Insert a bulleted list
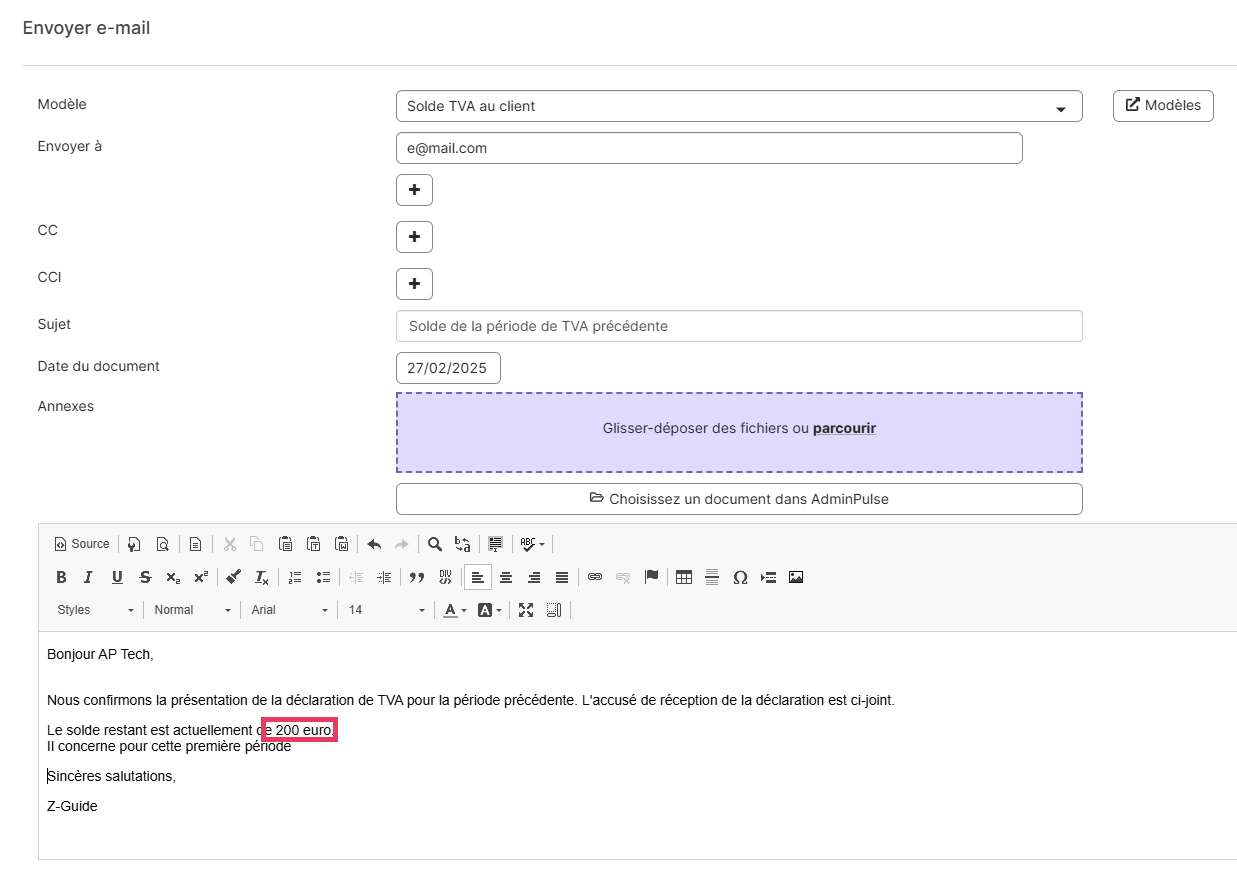The width and height of the screenshot is (1237, 873). click(x=323, y=577)
